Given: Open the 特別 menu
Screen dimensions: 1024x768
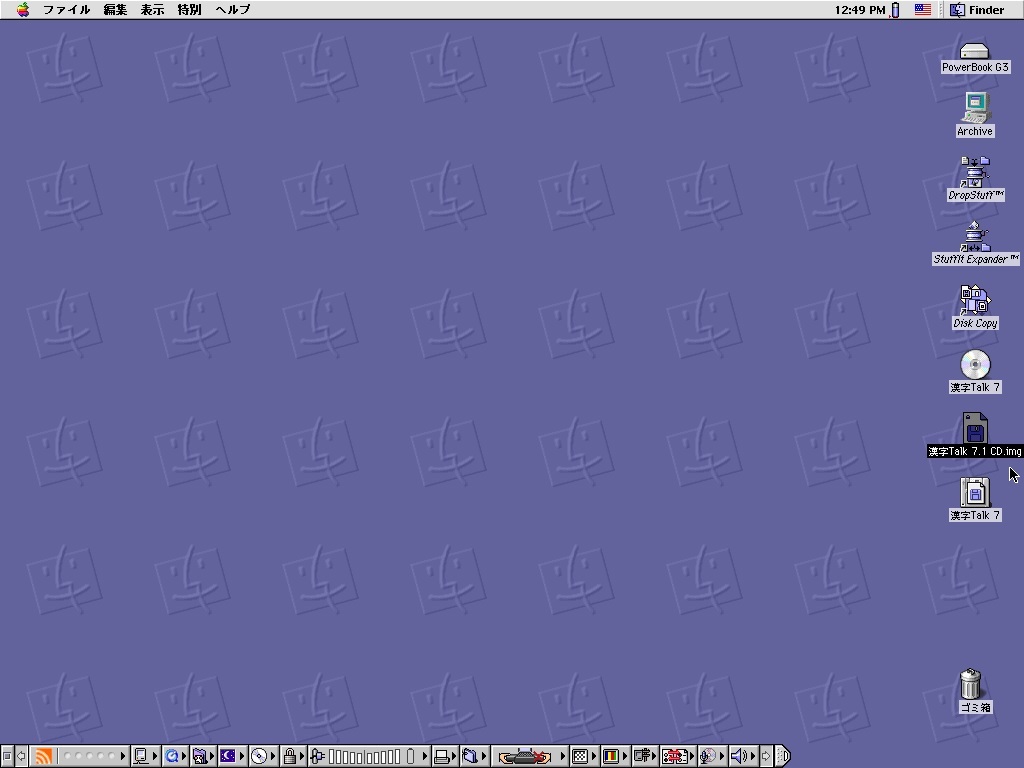Looking at the screenshot, I should [189, 9].
